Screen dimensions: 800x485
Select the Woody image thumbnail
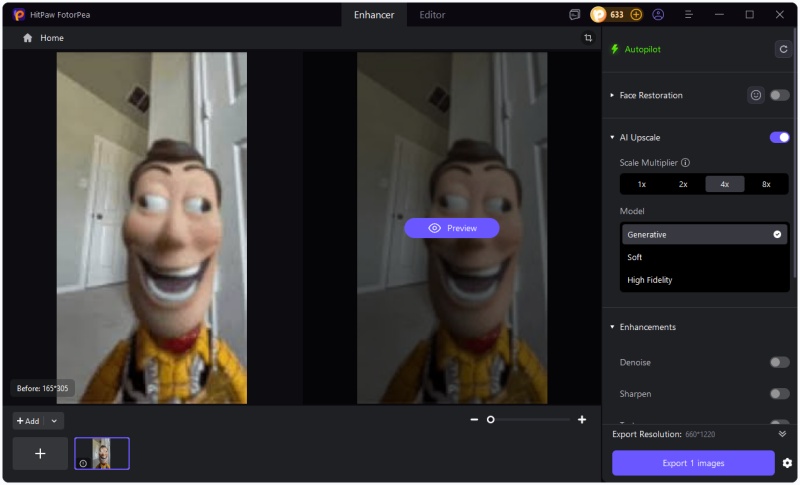[x=102, y=453]
